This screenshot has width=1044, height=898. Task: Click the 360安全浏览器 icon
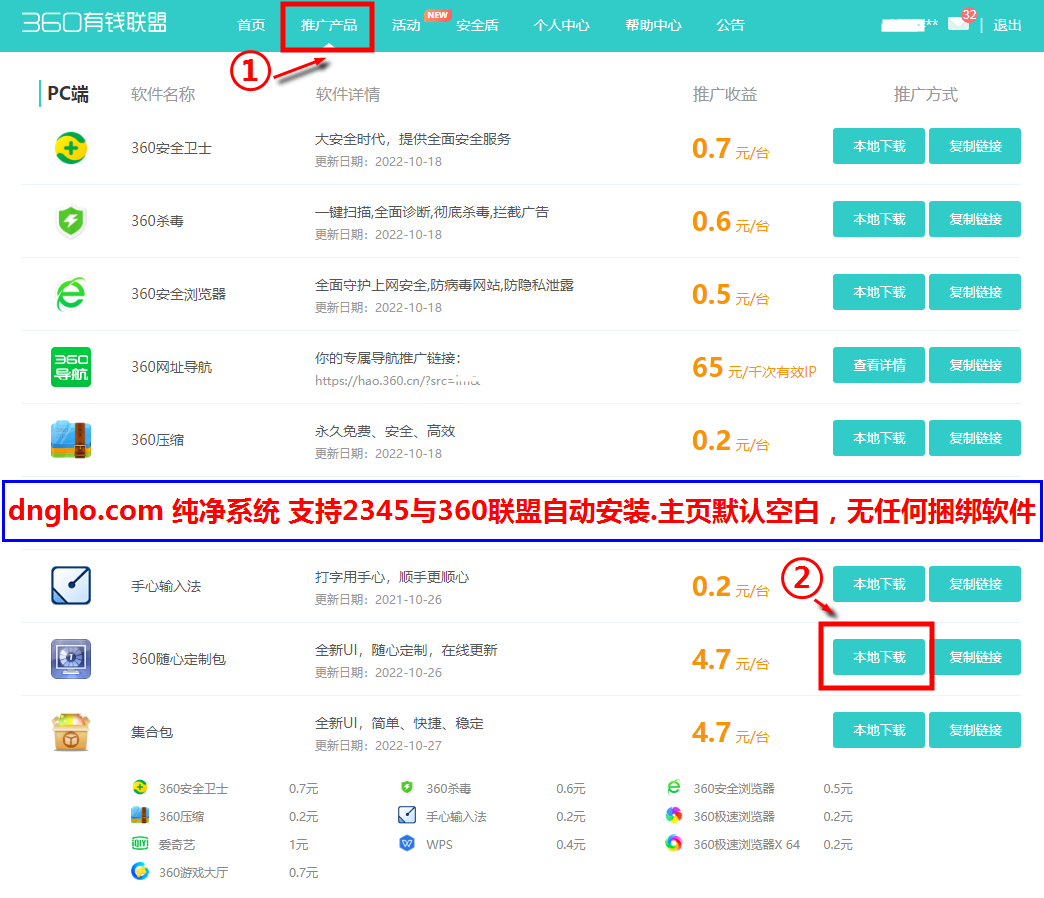pyautogui.click(x=71, y=294)
